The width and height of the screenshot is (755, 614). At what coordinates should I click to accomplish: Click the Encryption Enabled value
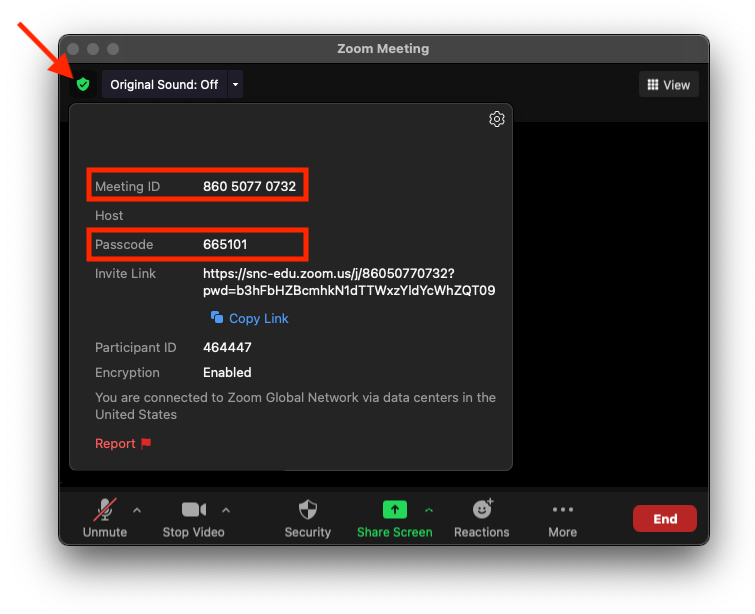point(227,372)
